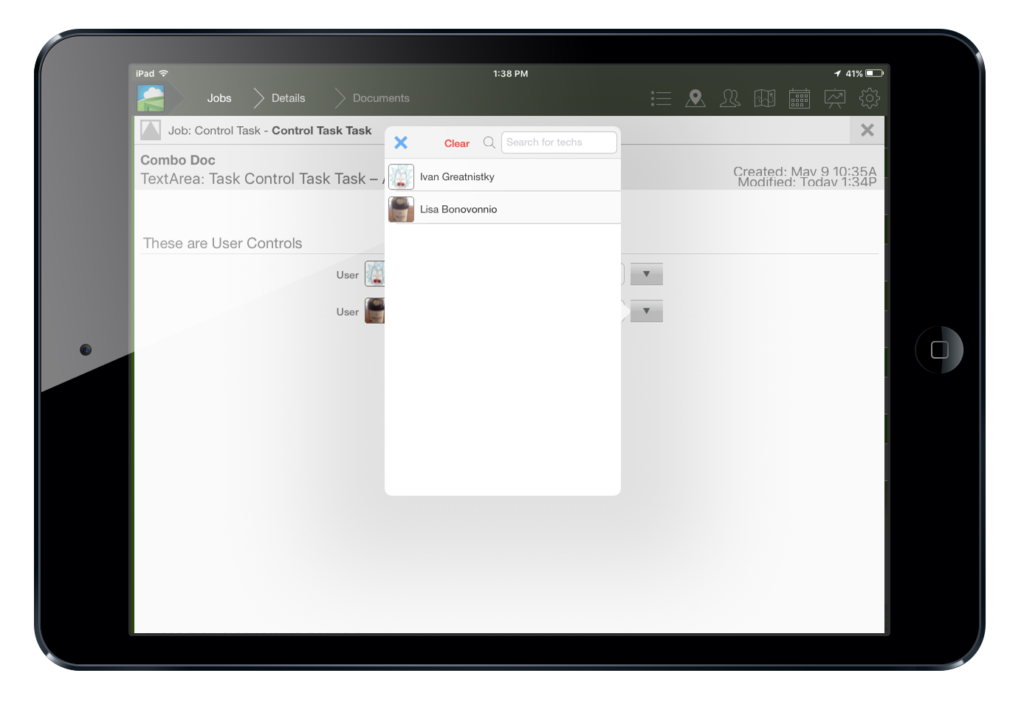
Task: Click the first User control avatar thumbnail
Action: tap(375, 274)
